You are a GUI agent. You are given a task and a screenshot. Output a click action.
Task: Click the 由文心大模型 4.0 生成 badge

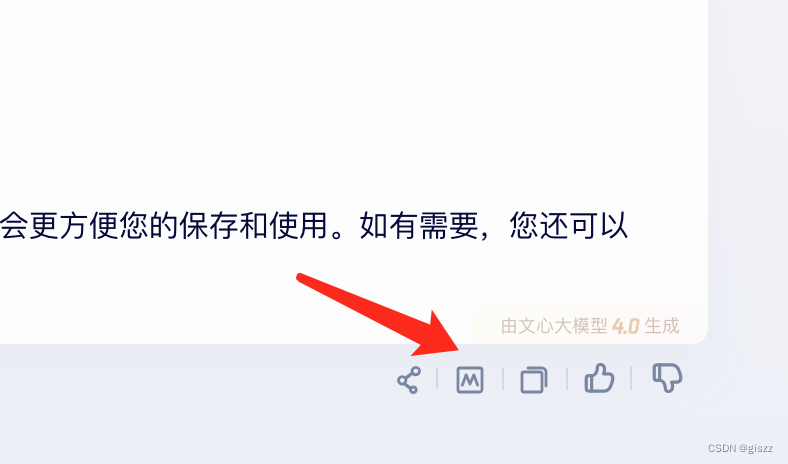590,326
